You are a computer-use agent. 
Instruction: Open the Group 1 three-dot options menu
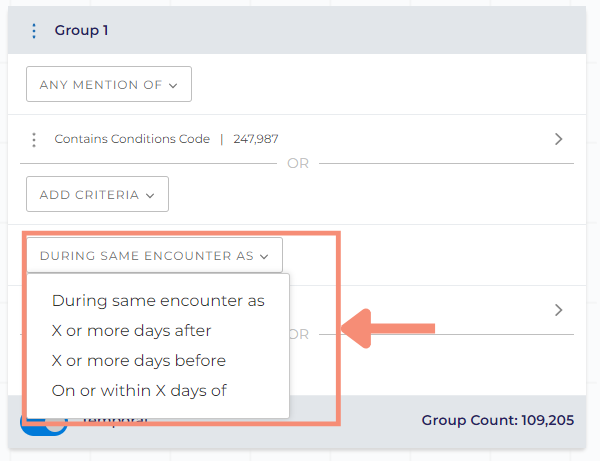pyautogui.click(x=34, y=31)
